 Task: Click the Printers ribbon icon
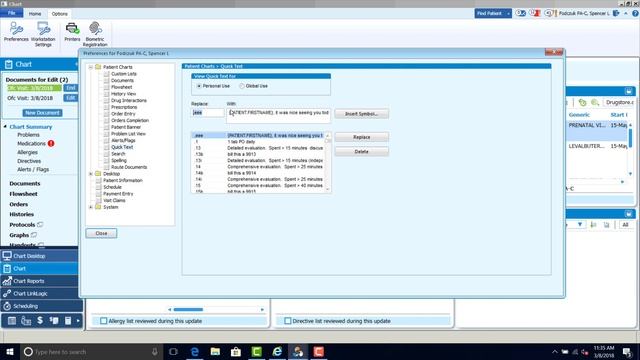tap(72, 32)
